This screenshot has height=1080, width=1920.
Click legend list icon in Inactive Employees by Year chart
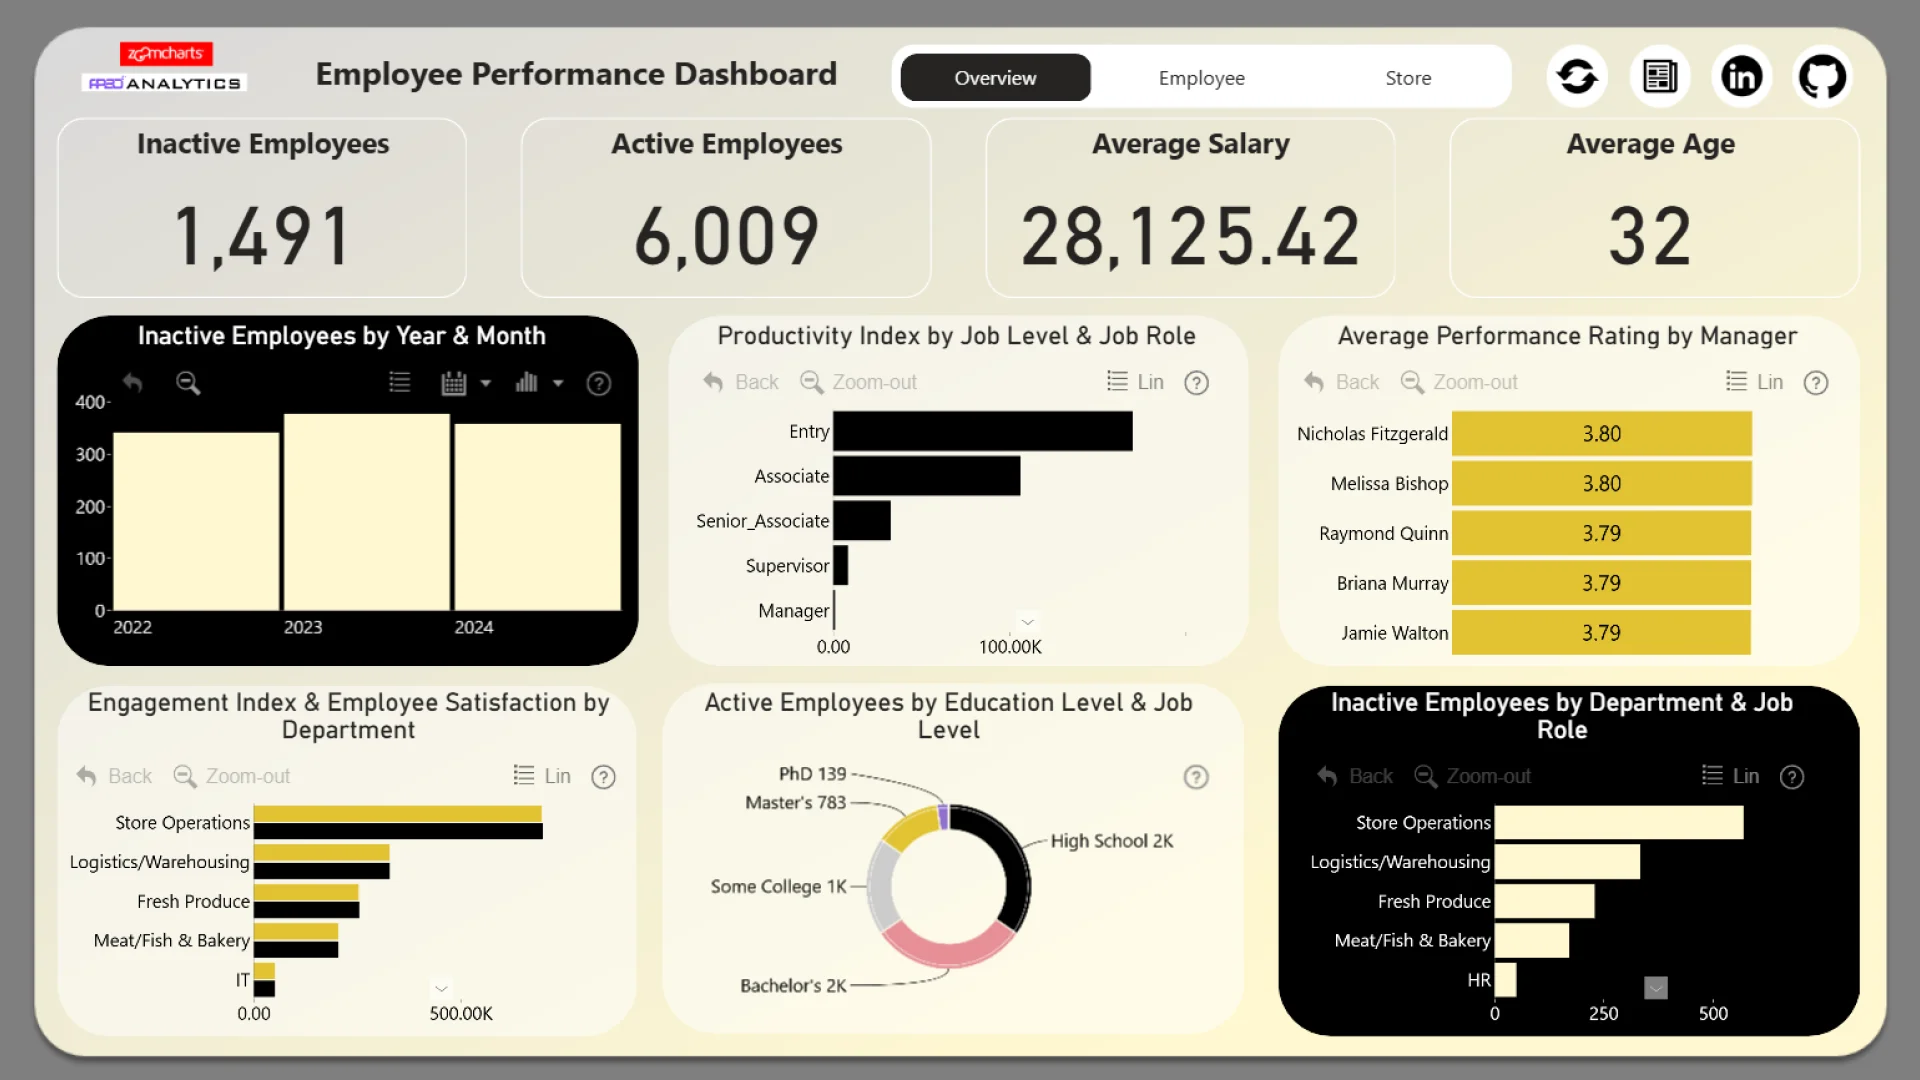pyautogui.click(x=399, y=383)
